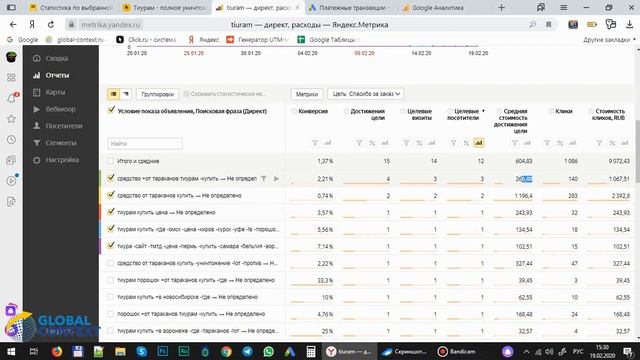Open the browser downloads icon
640x360 pixels.
[629, 24]
